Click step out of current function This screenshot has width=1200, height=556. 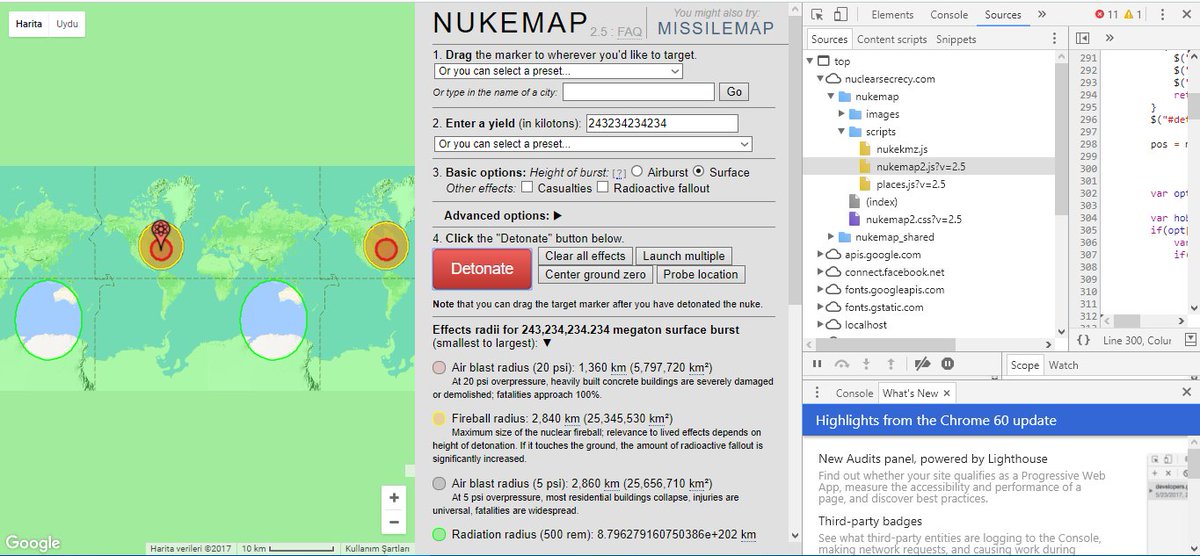click(x=890, y=365)
